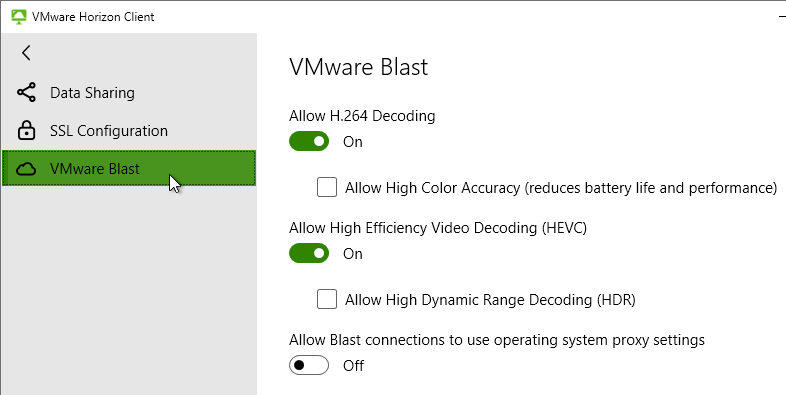The width and height of the screenshot is (786, 395).
Task: Click the Off label beside the proxy toggle
Action: [x=353, y=365]
